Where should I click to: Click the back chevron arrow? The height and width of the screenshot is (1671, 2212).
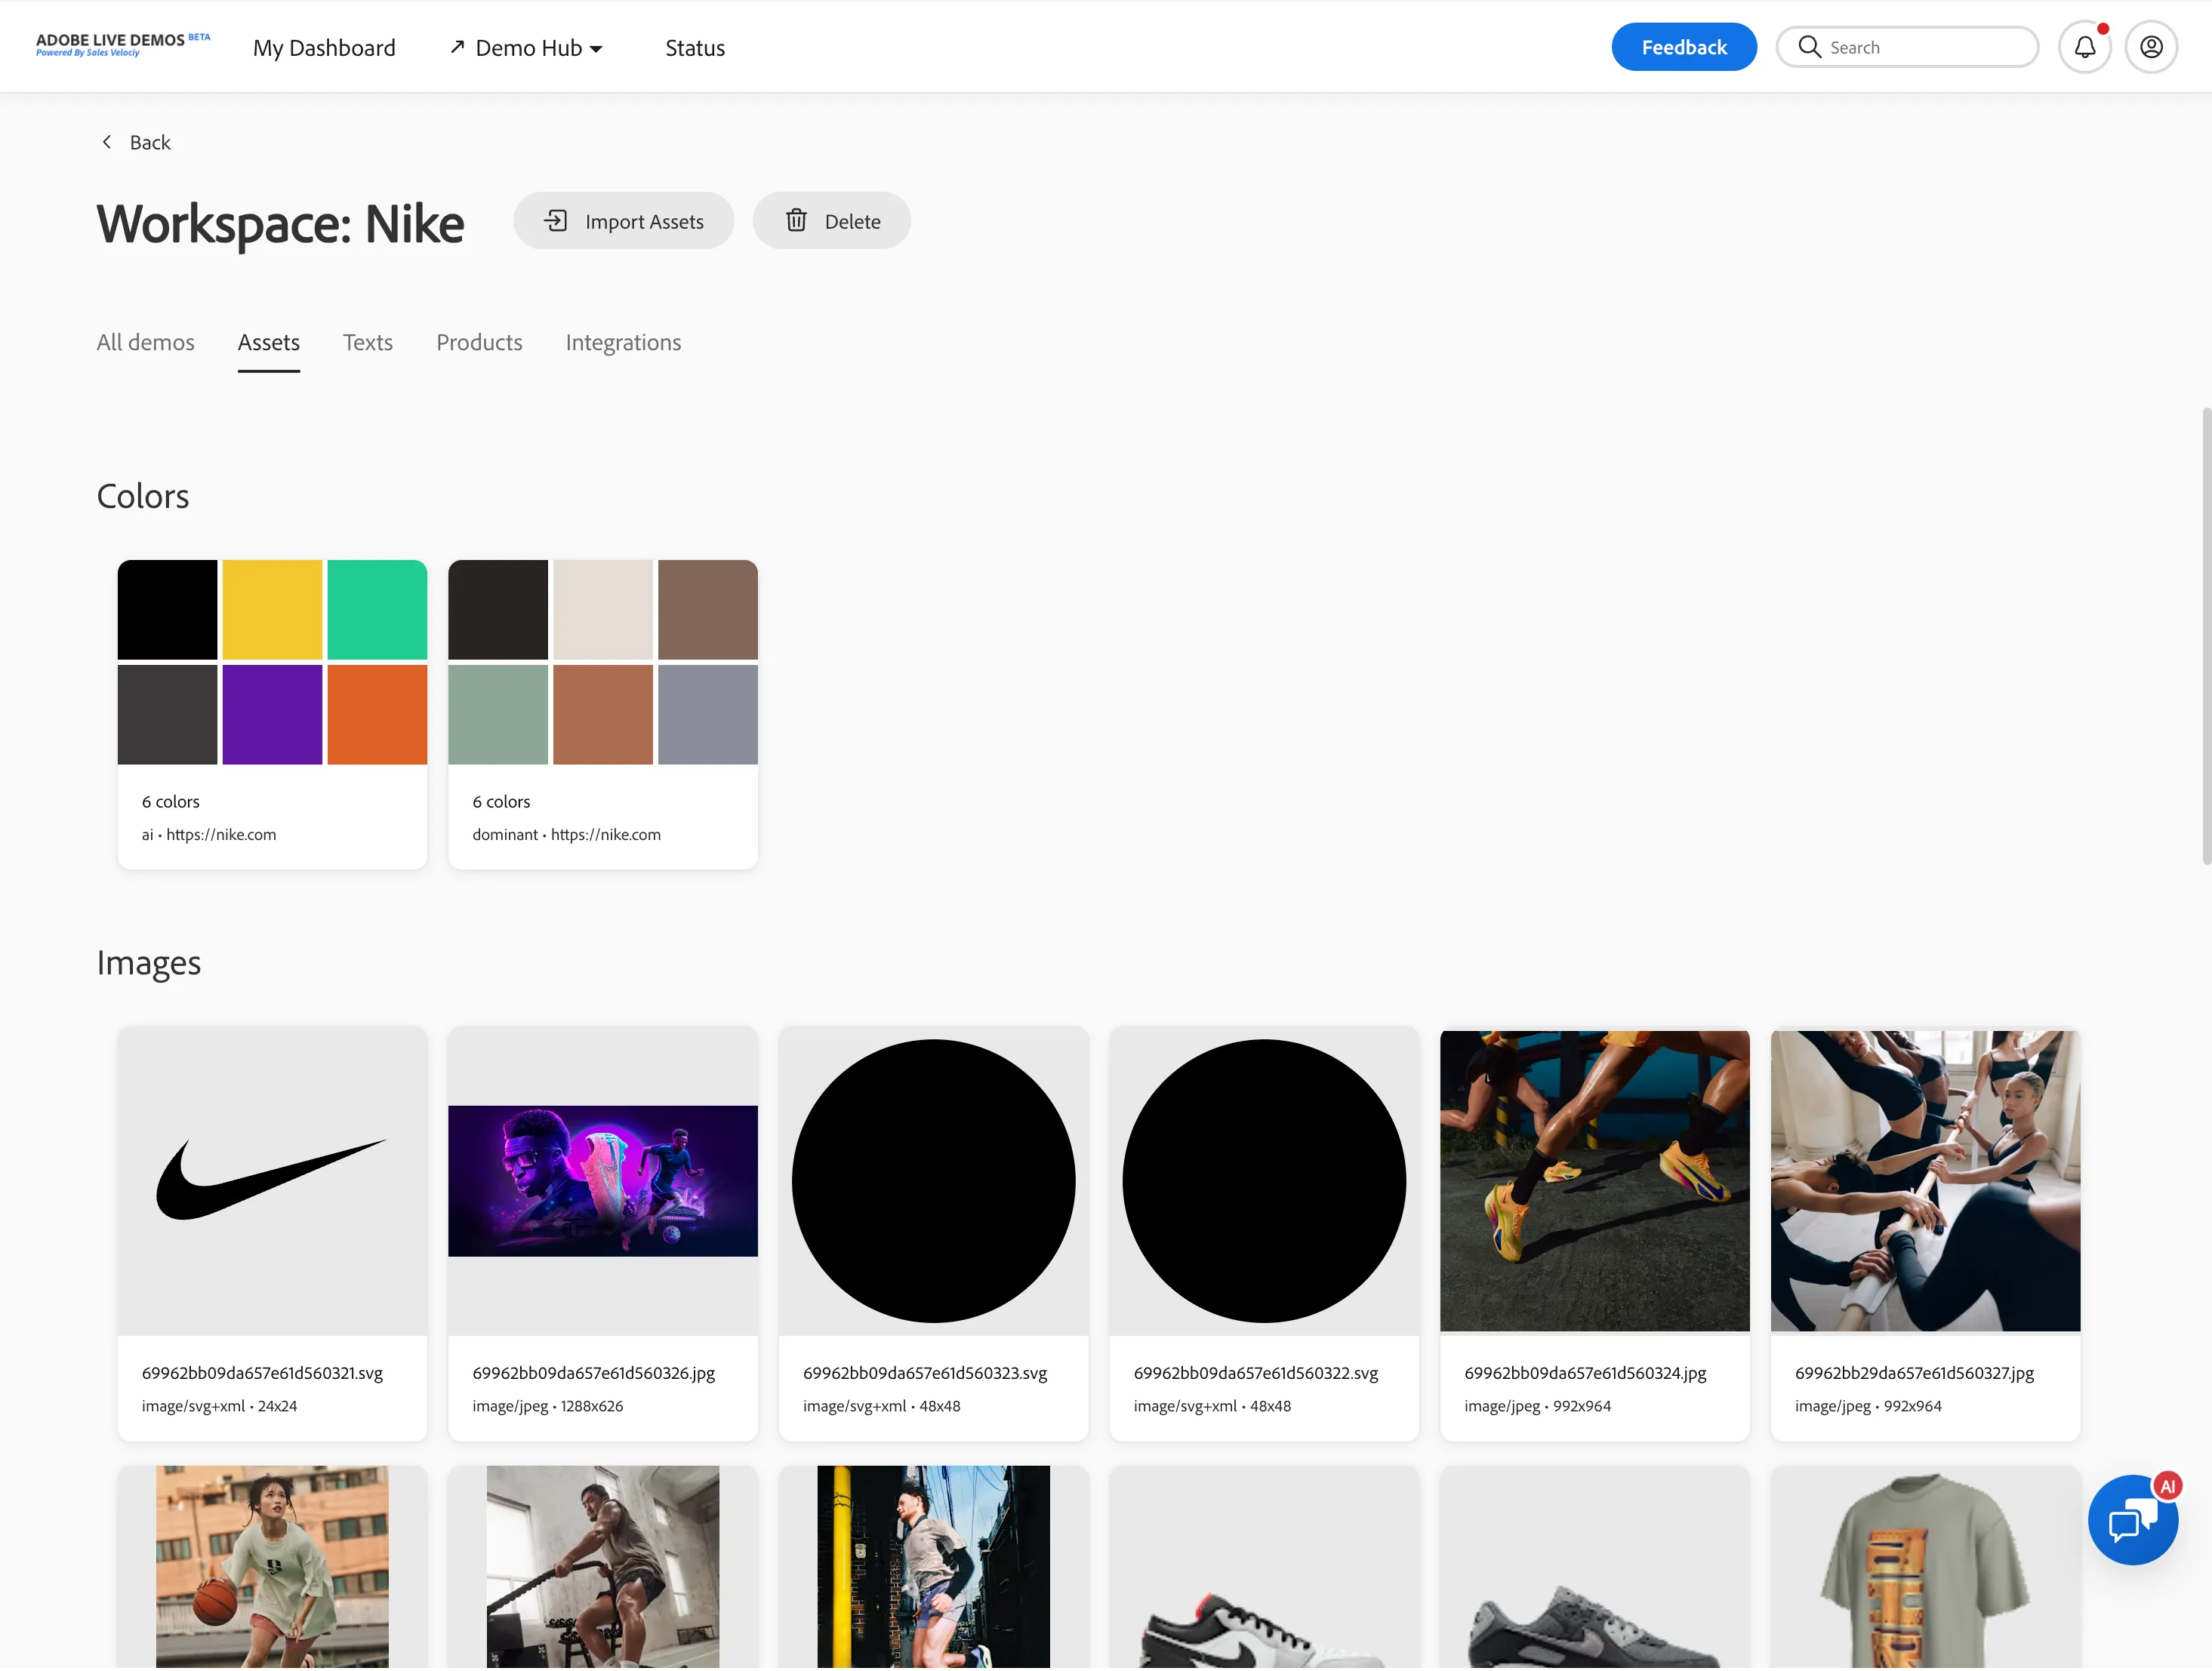[107, 142]
